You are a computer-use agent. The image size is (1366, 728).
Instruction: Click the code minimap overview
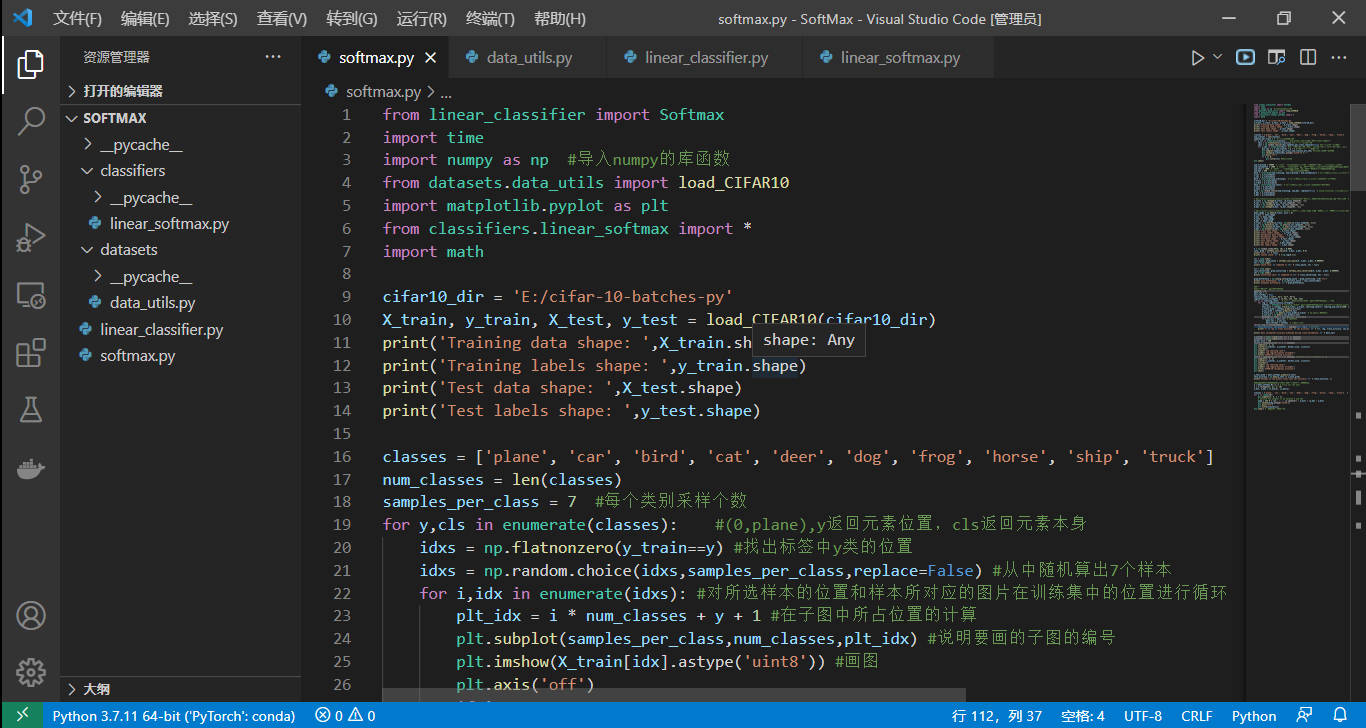click(x=1300, y=260)
